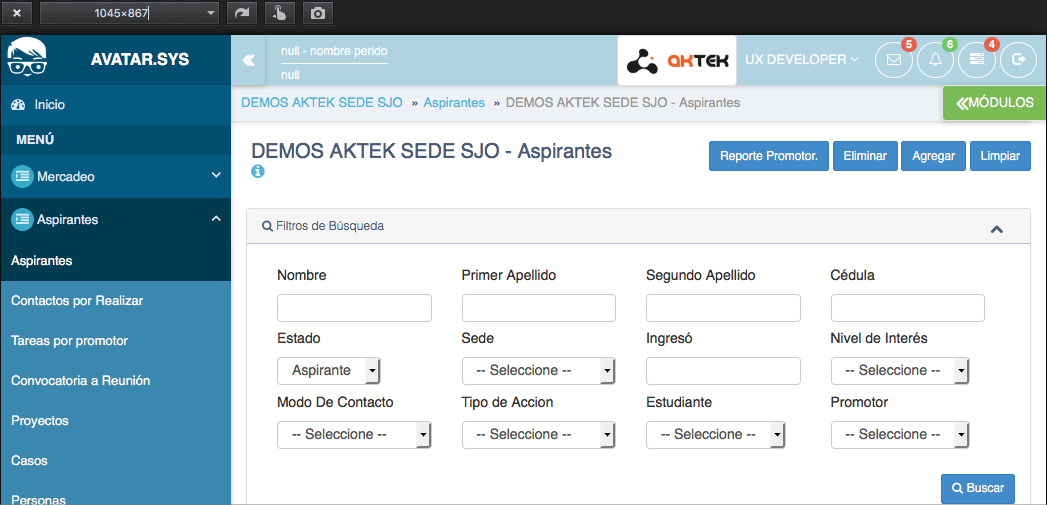
Task: Open the UX DEVELOPER user menu
Action: 802,60
